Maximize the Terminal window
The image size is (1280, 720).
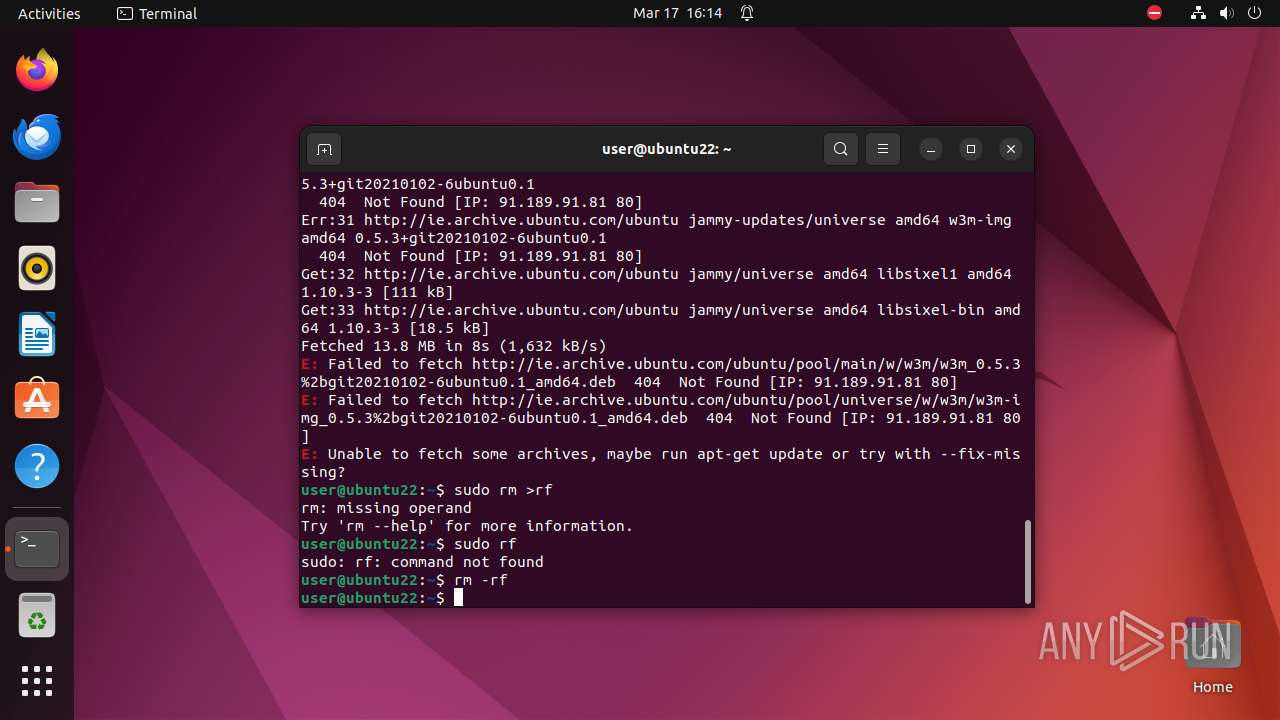click(x=971, y=149)
